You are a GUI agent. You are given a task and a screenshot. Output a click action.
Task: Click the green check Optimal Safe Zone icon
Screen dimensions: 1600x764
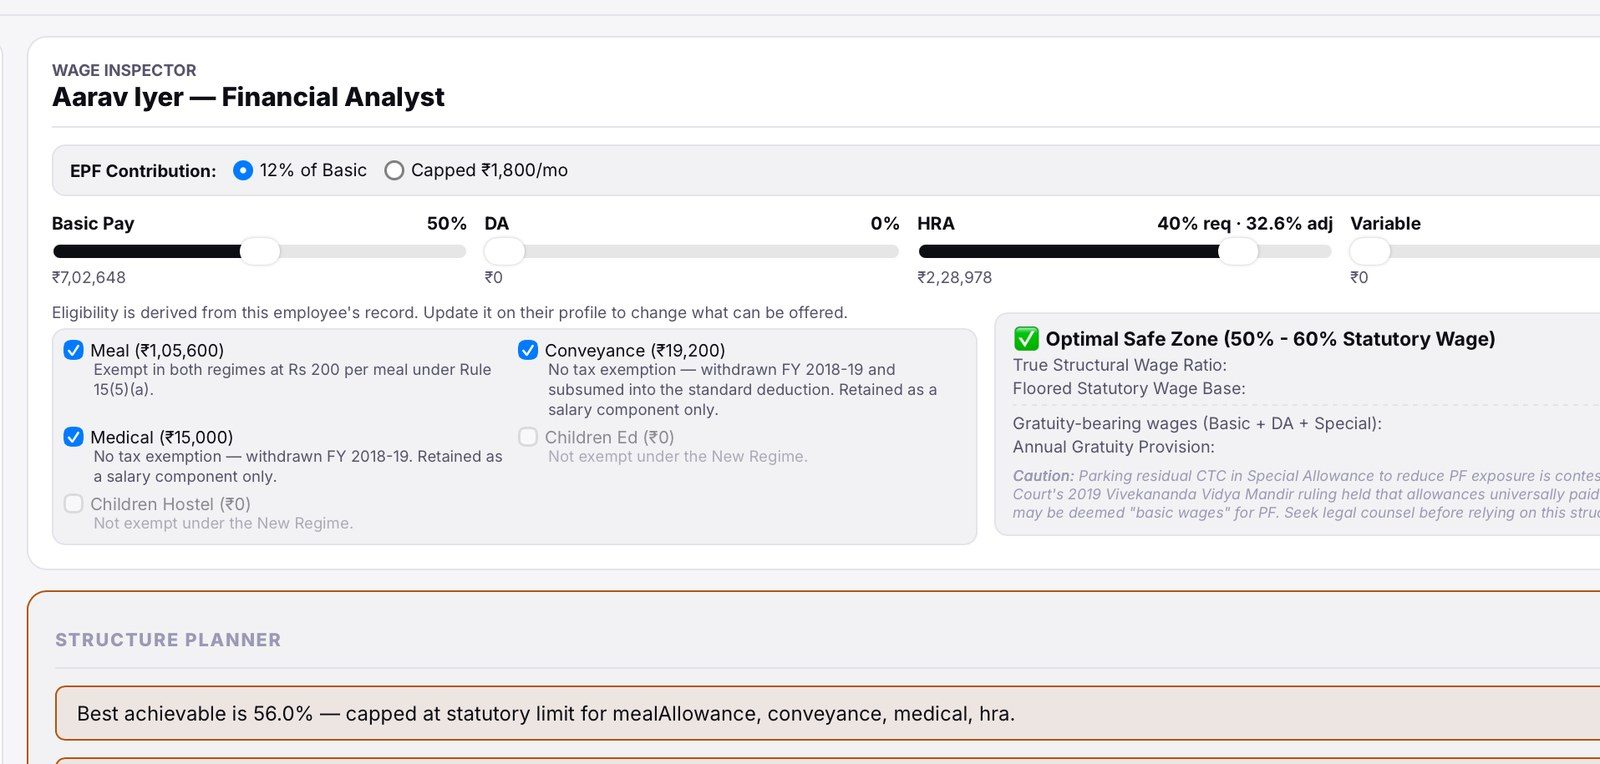[1026, 339]
